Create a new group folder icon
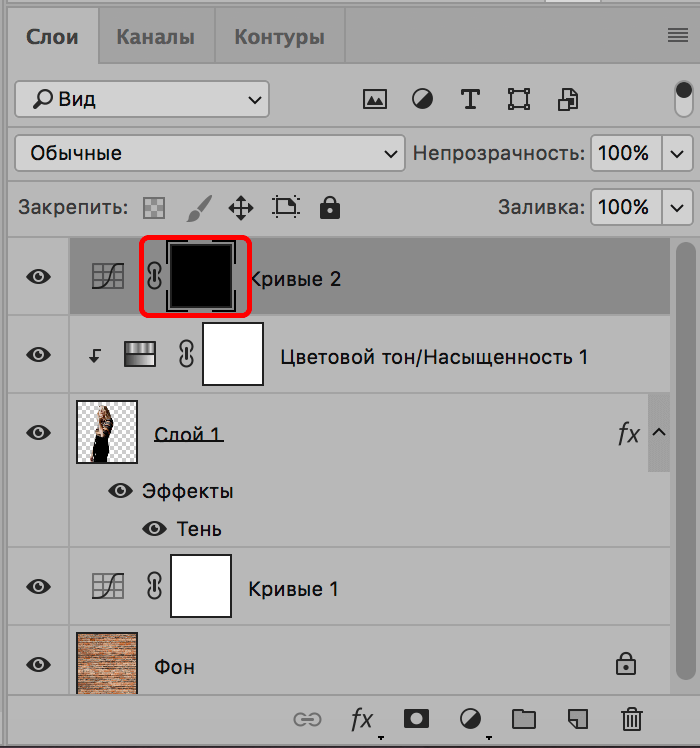The width and height of the screenshot is (700, 748). tap(523, 718)
